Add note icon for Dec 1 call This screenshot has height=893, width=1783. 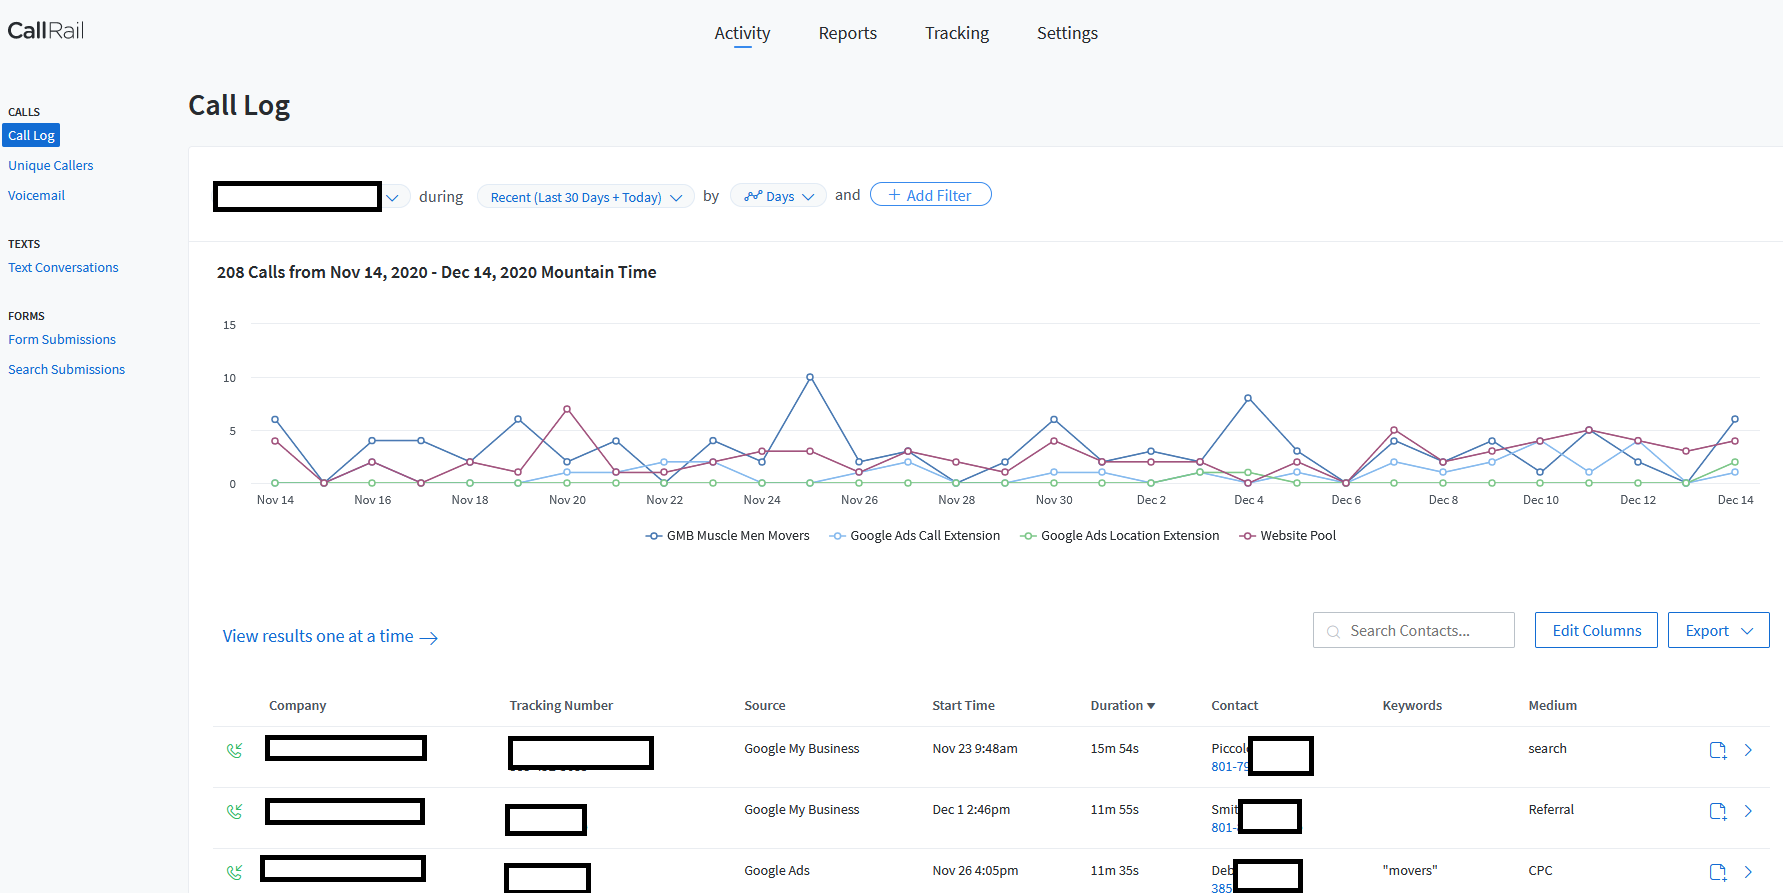point(1717,811)
